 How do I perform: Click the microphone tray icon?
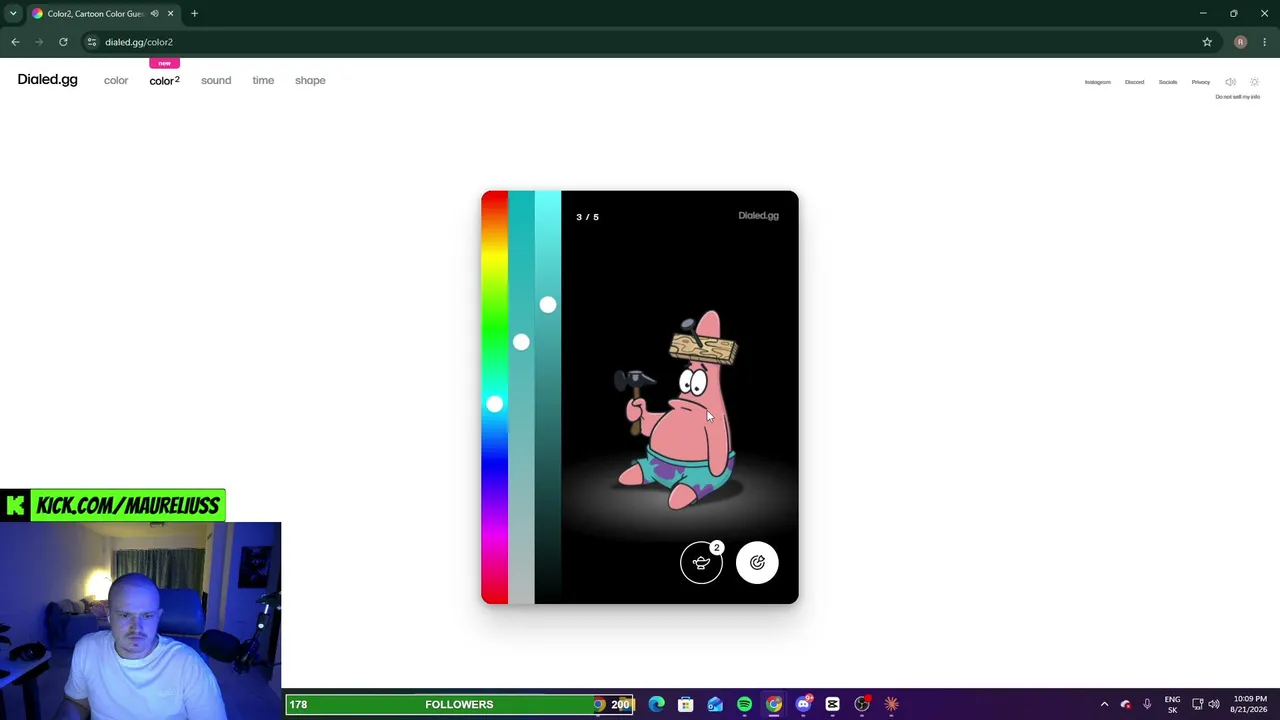tap(1147, 705)
